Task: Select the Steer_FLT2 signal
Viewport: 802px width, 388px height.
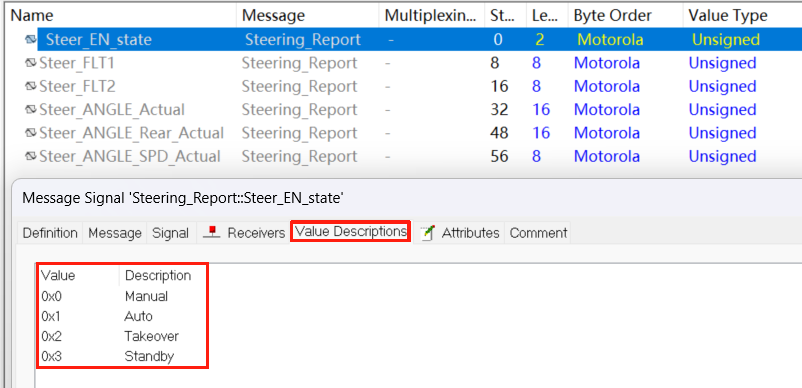Action: click(77, 86)
